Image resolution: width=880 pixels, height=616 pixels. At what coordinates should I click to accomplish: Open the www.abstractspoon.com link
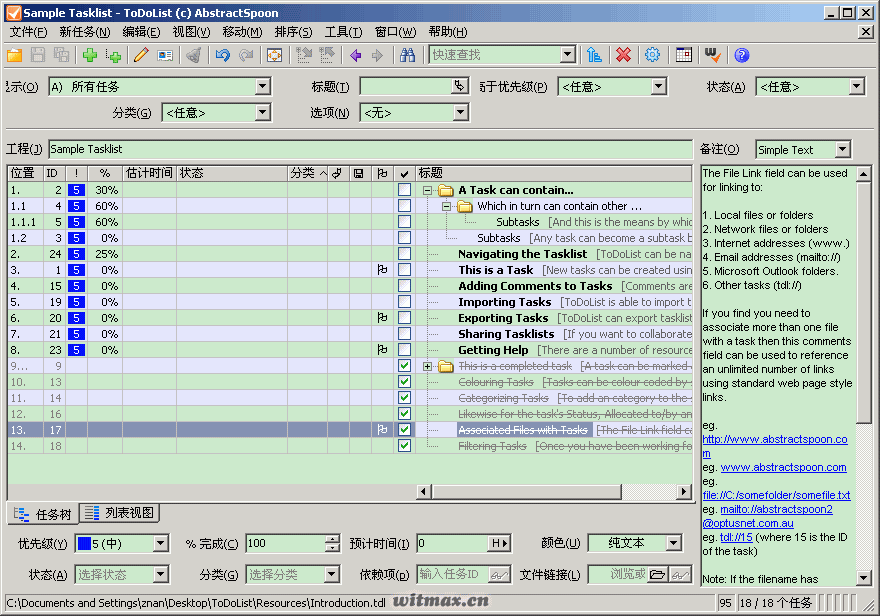tap(783, 467)
